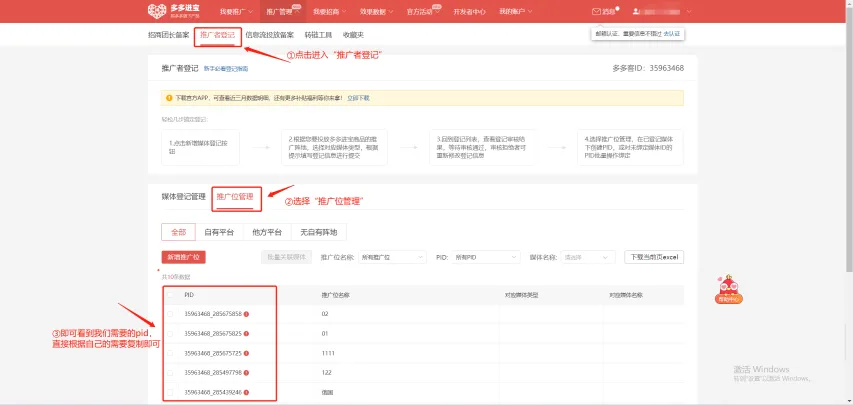Toggle the select-all checkbox in PID header
Image resolution: width=853 pixels, height=405 pixels.
click(170, 295)
